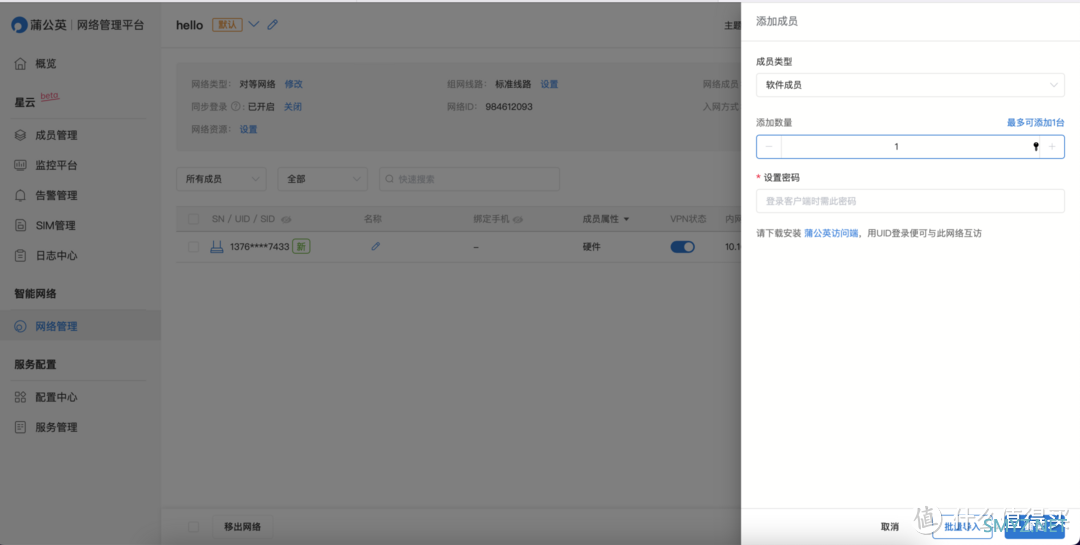Open 成员管理 in the sidebar

coord(56,135)
